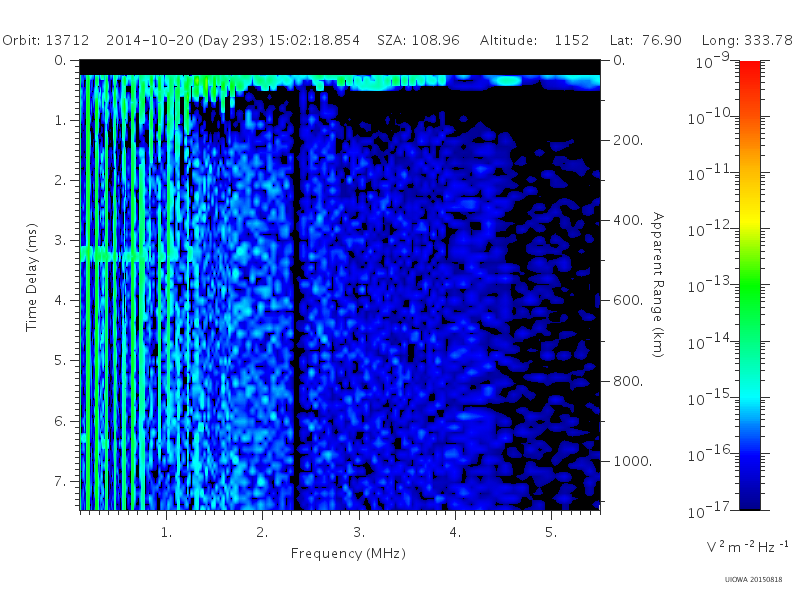The width and height of the screenshot is (800, 600).
Task: Click the 'UIOWA 20150818' credit text
Action: (753, 580)
